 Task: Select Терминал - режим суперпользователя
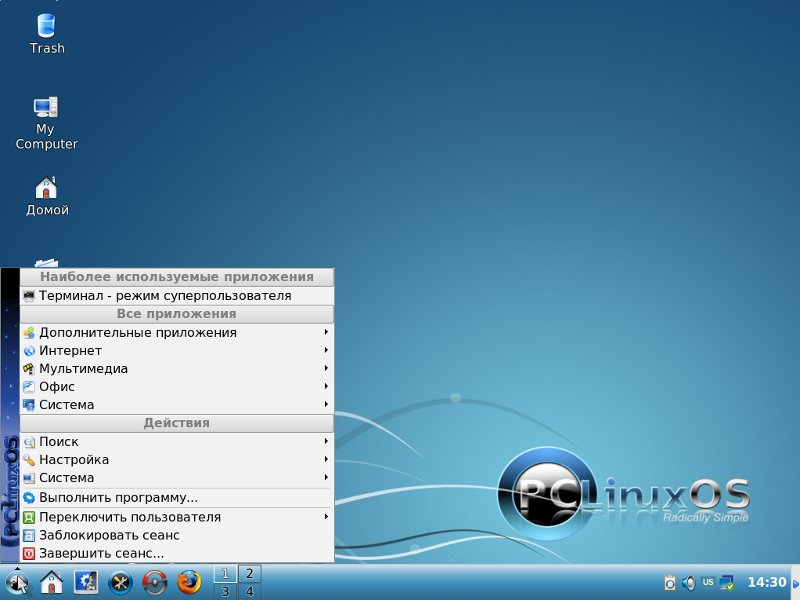click(x=165, y=296)
